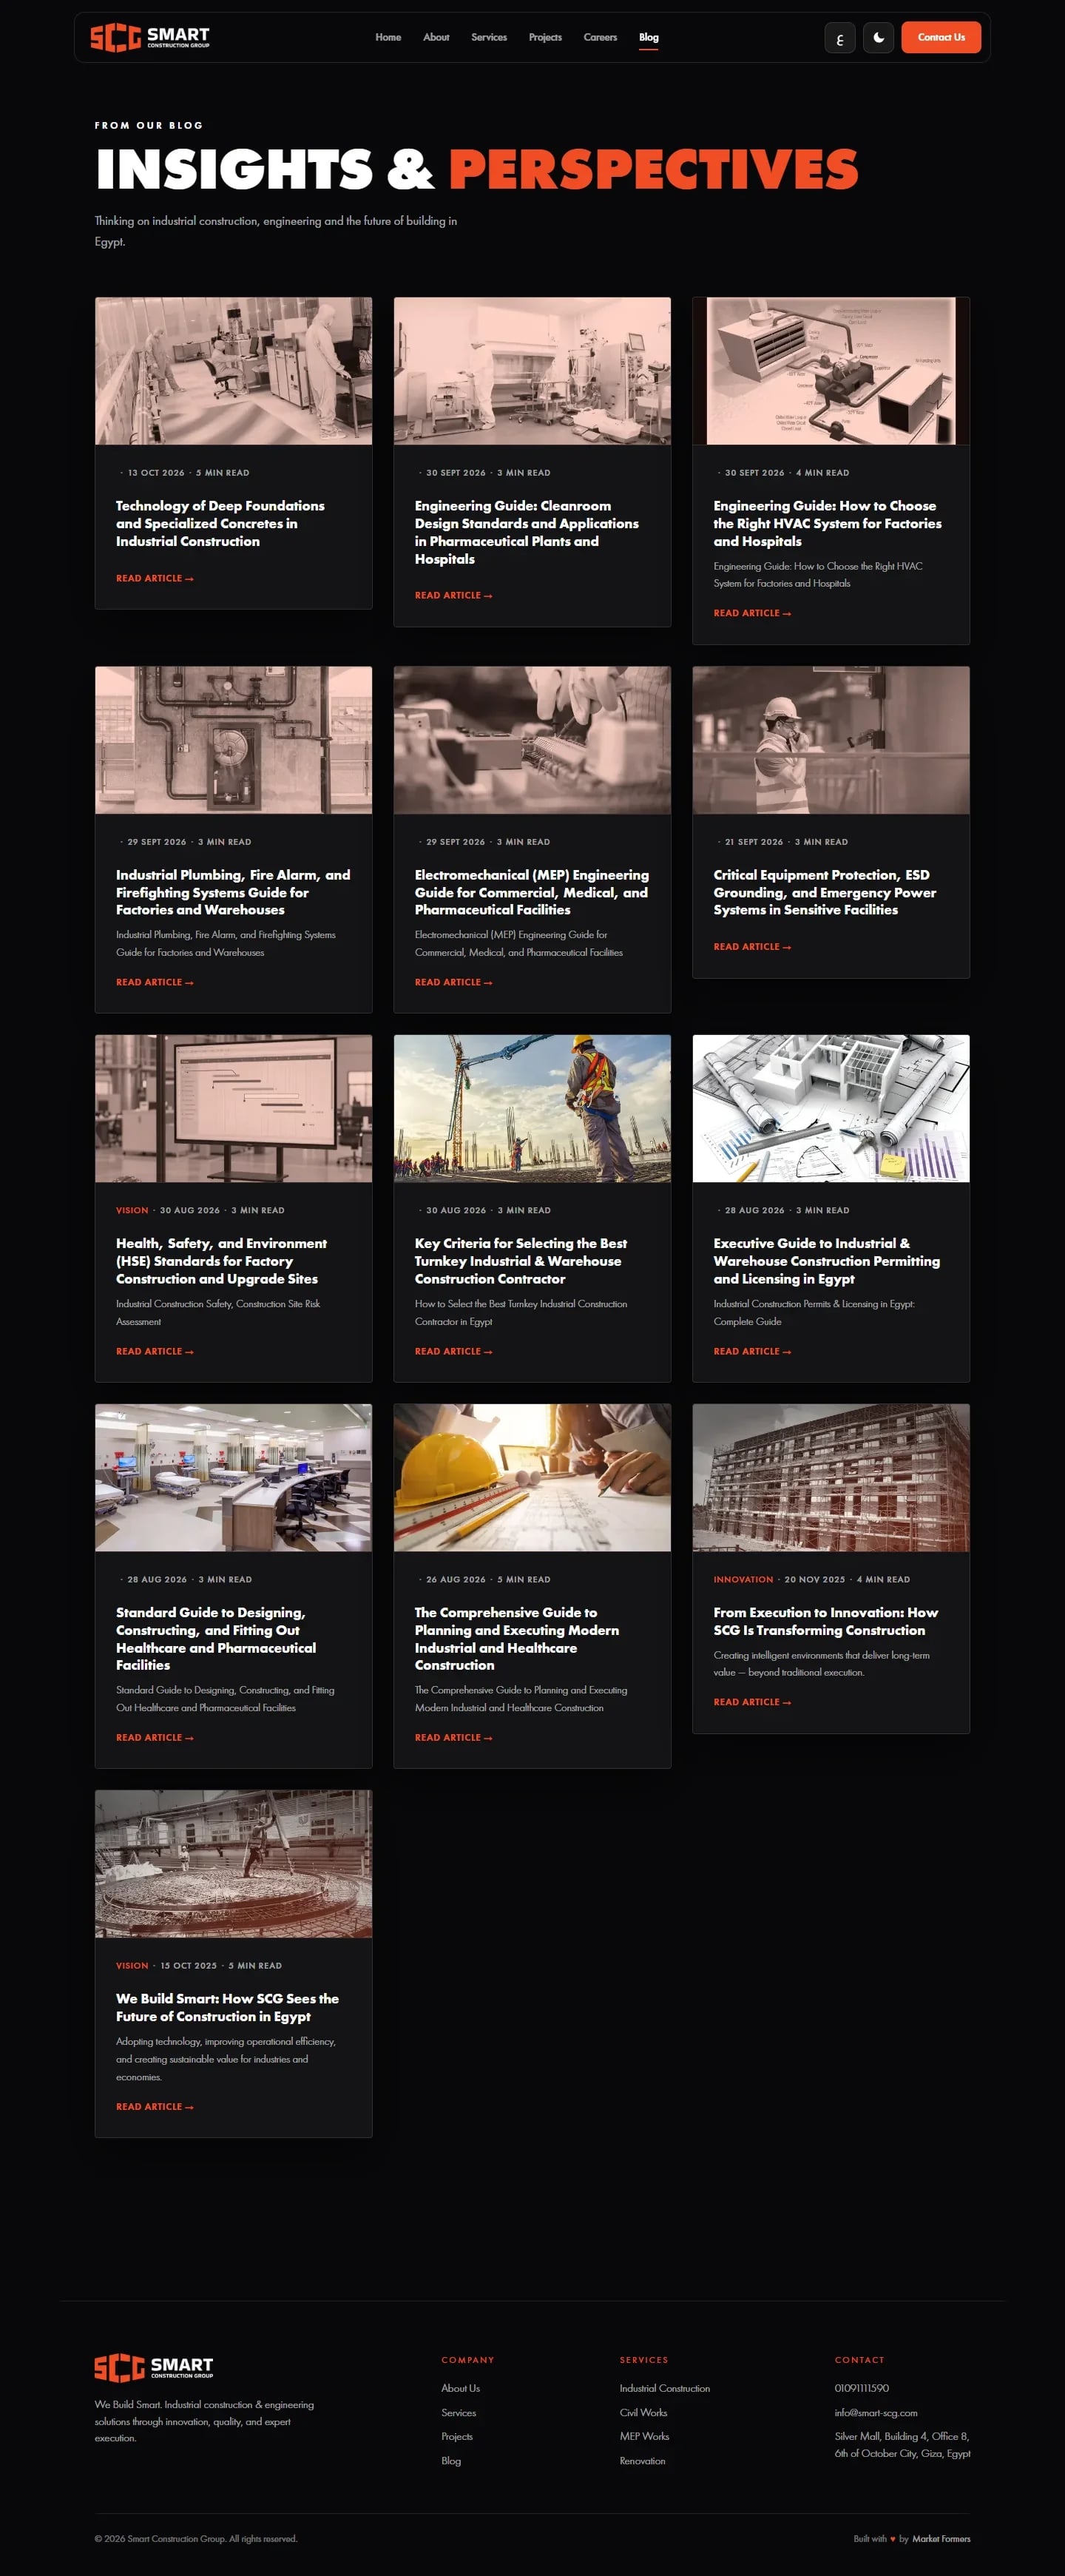Open MEP Engineering Guide article image
The height and width of the screenshot is (2576, 1065).
point(532,740)
